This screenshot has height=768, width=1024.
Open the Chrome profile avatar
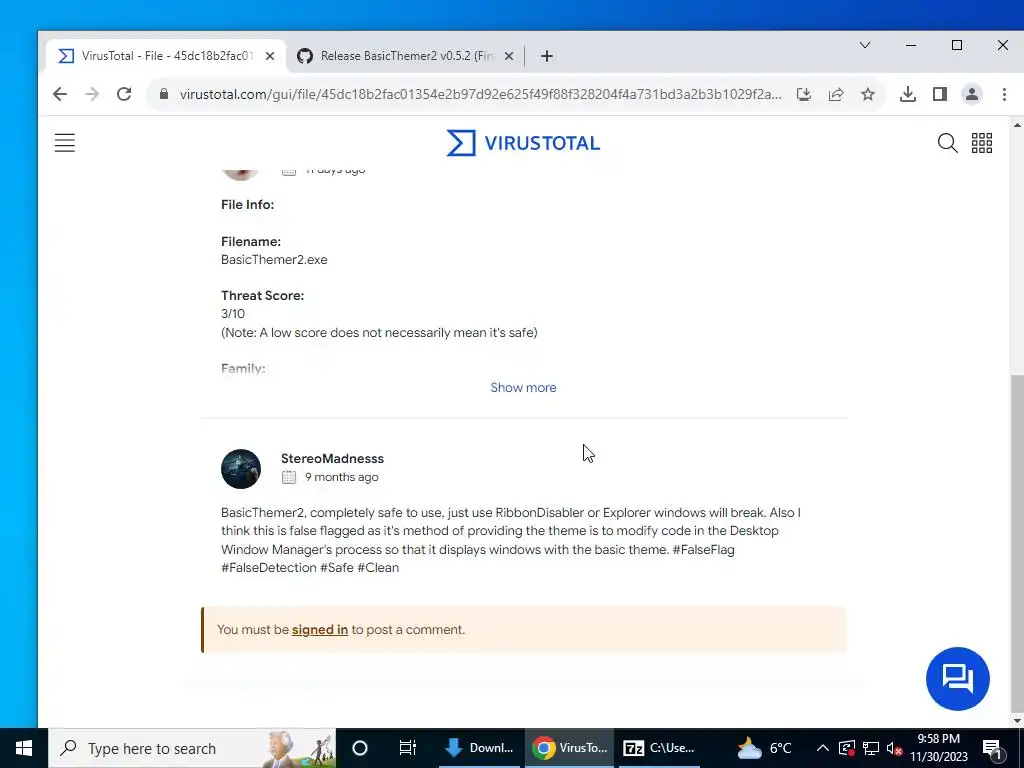coord(972,95)
